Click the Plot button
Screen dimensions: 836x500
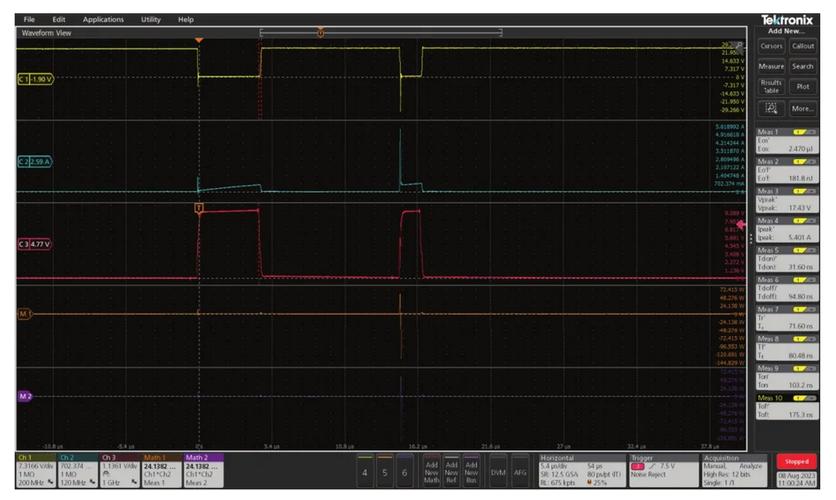802,86
